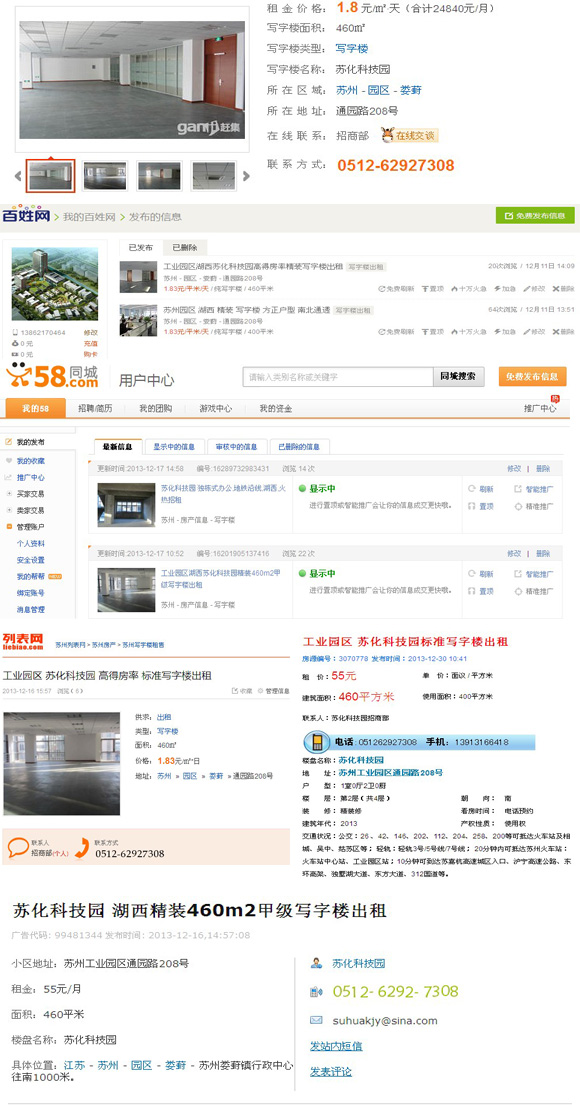The height and width of the screenshot is (1105, 580).
Task: Click the 发表评论 link
Action: click(x=331, y=1072)
